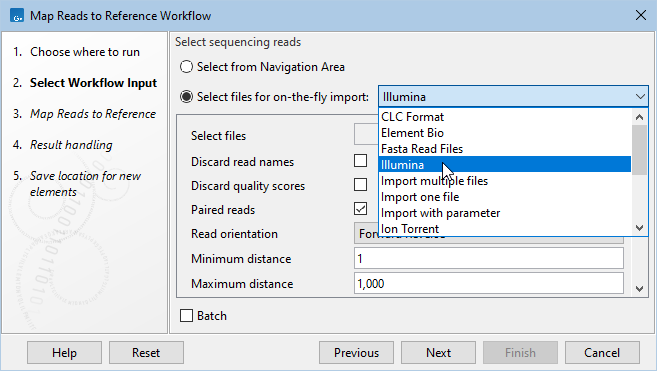Click the 'Select sequencing reads' heading
Viewport: 657px width, 371px height.
[x=238, y=42]
